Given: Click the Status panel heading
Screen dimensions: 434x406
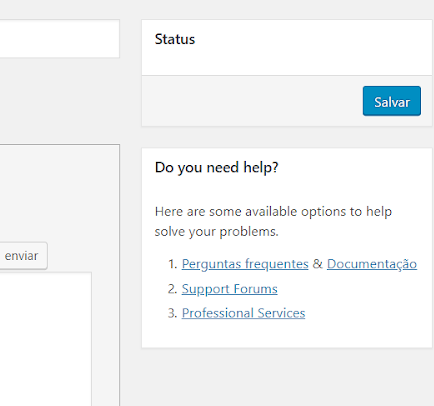Looking at the screenshot, I should [175, 39].
